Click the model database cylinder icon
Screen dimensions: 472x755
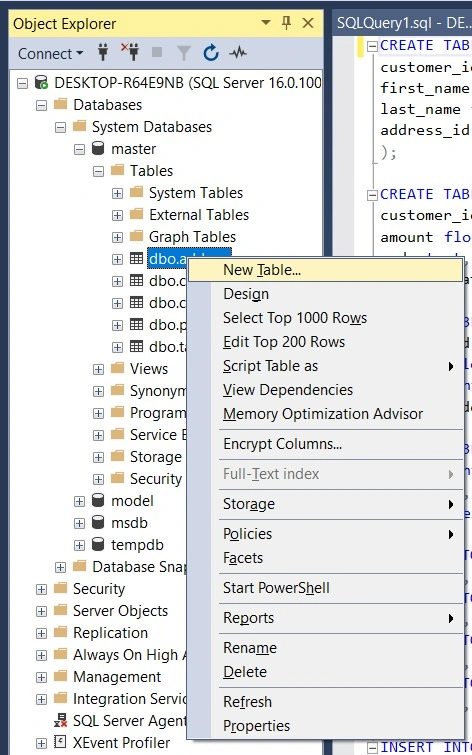(x=98, y=501)
